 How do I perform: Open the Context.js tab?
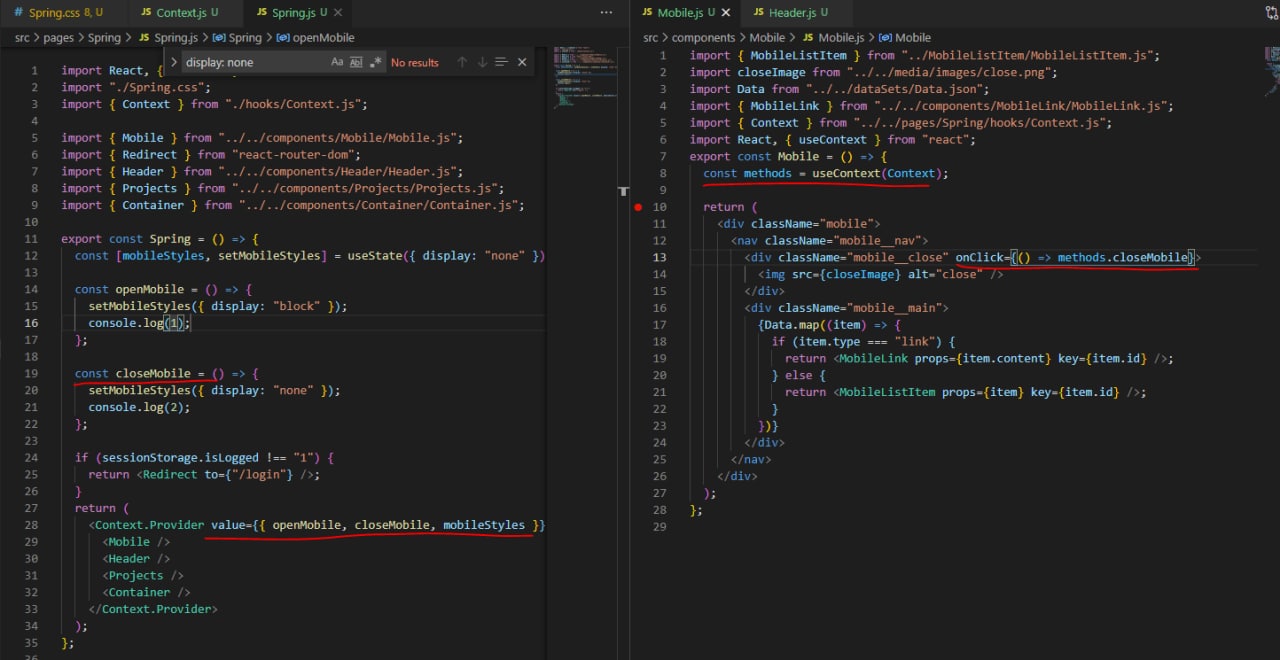pyautogui.click(x=181, y=12)
